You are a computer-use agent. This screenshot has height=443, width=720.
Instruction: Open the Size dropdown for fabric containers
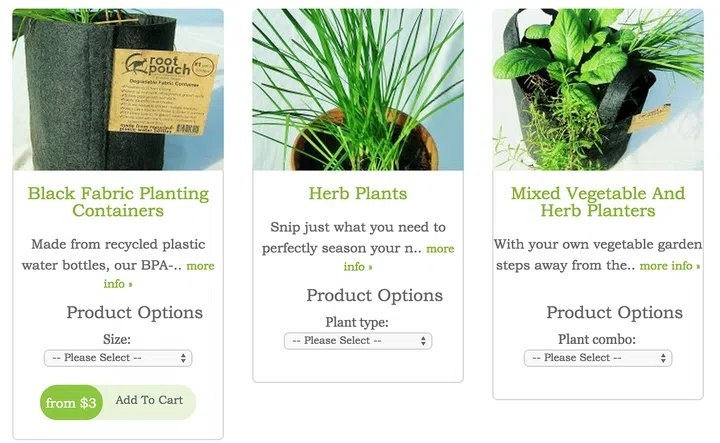pos(118,358)
